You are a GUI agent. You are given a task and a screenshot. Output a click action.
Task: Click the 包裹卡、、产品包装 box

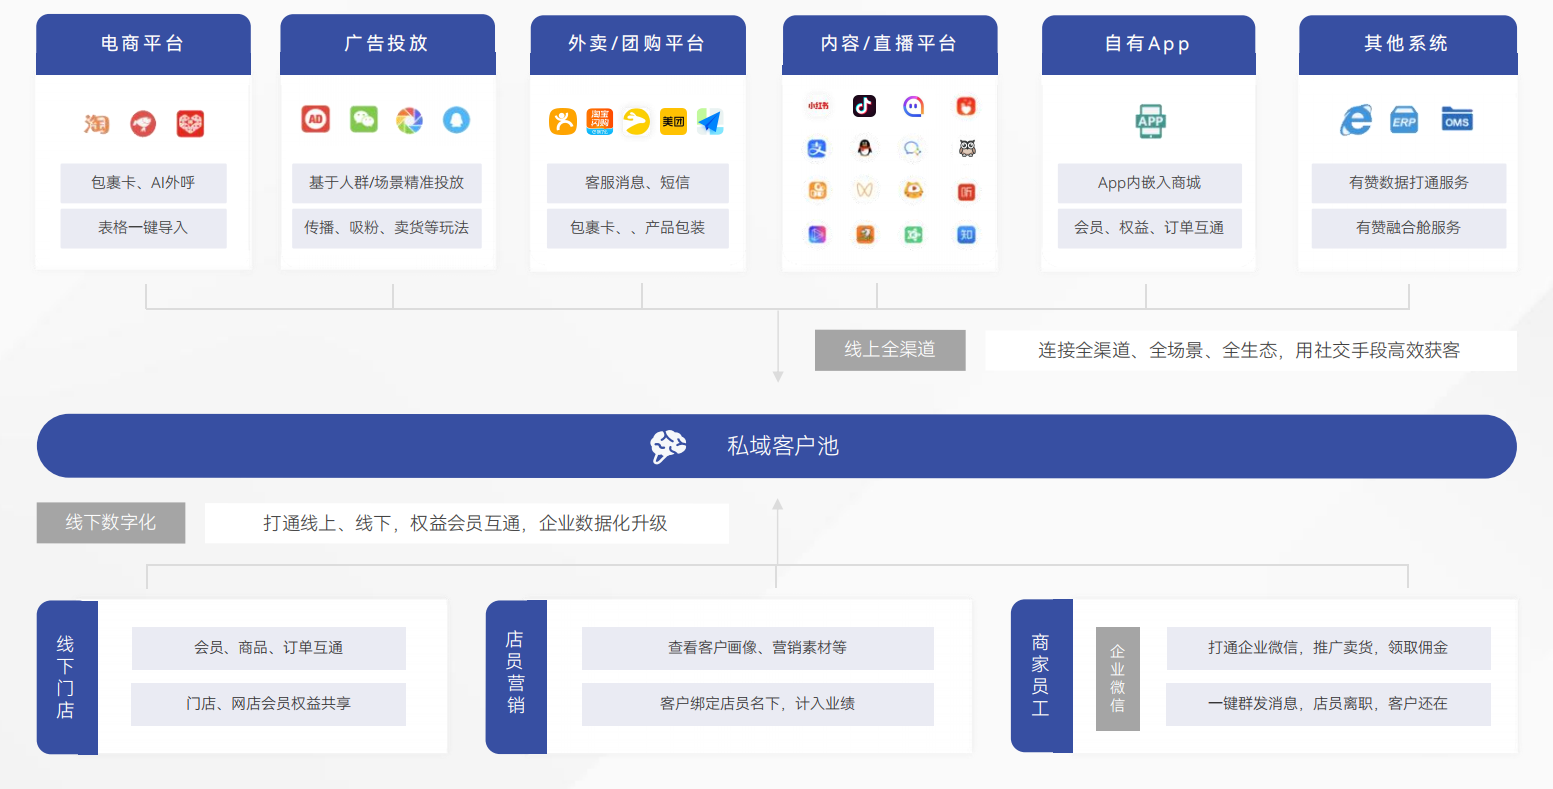pos(638,228)
